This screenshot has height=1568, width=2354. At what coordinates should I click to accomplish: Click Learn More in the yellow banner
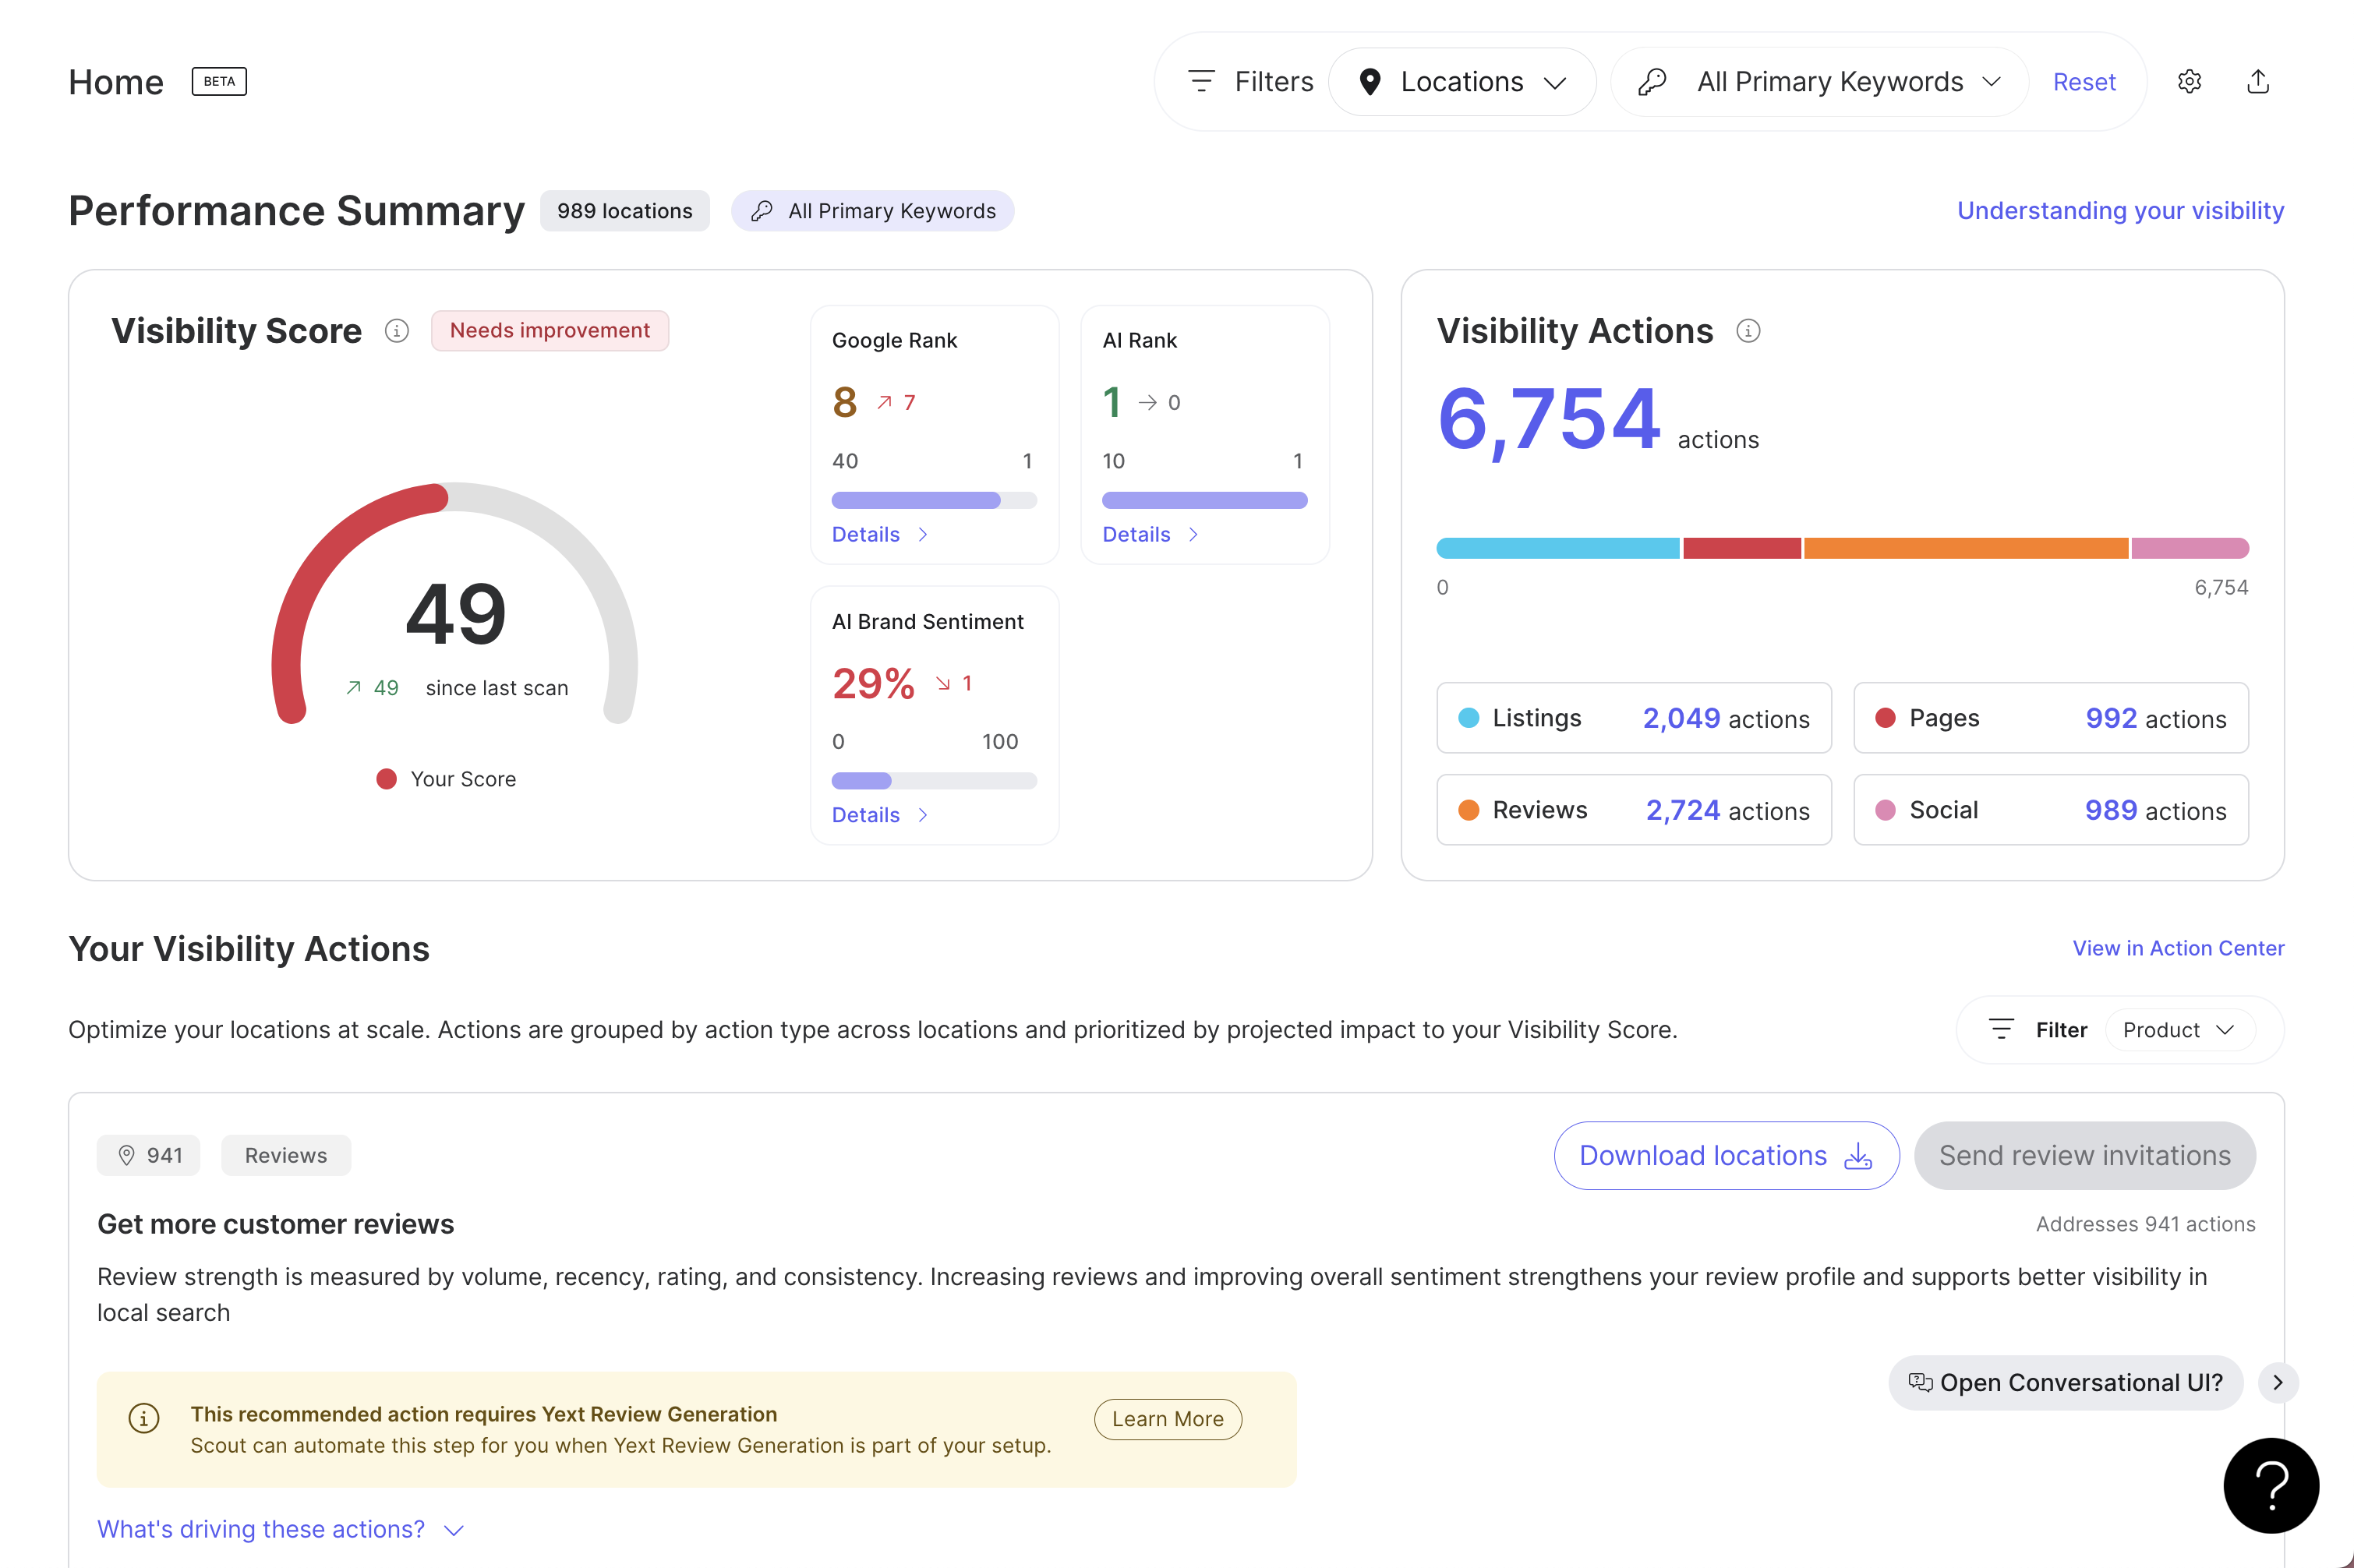point(1167,1419)
